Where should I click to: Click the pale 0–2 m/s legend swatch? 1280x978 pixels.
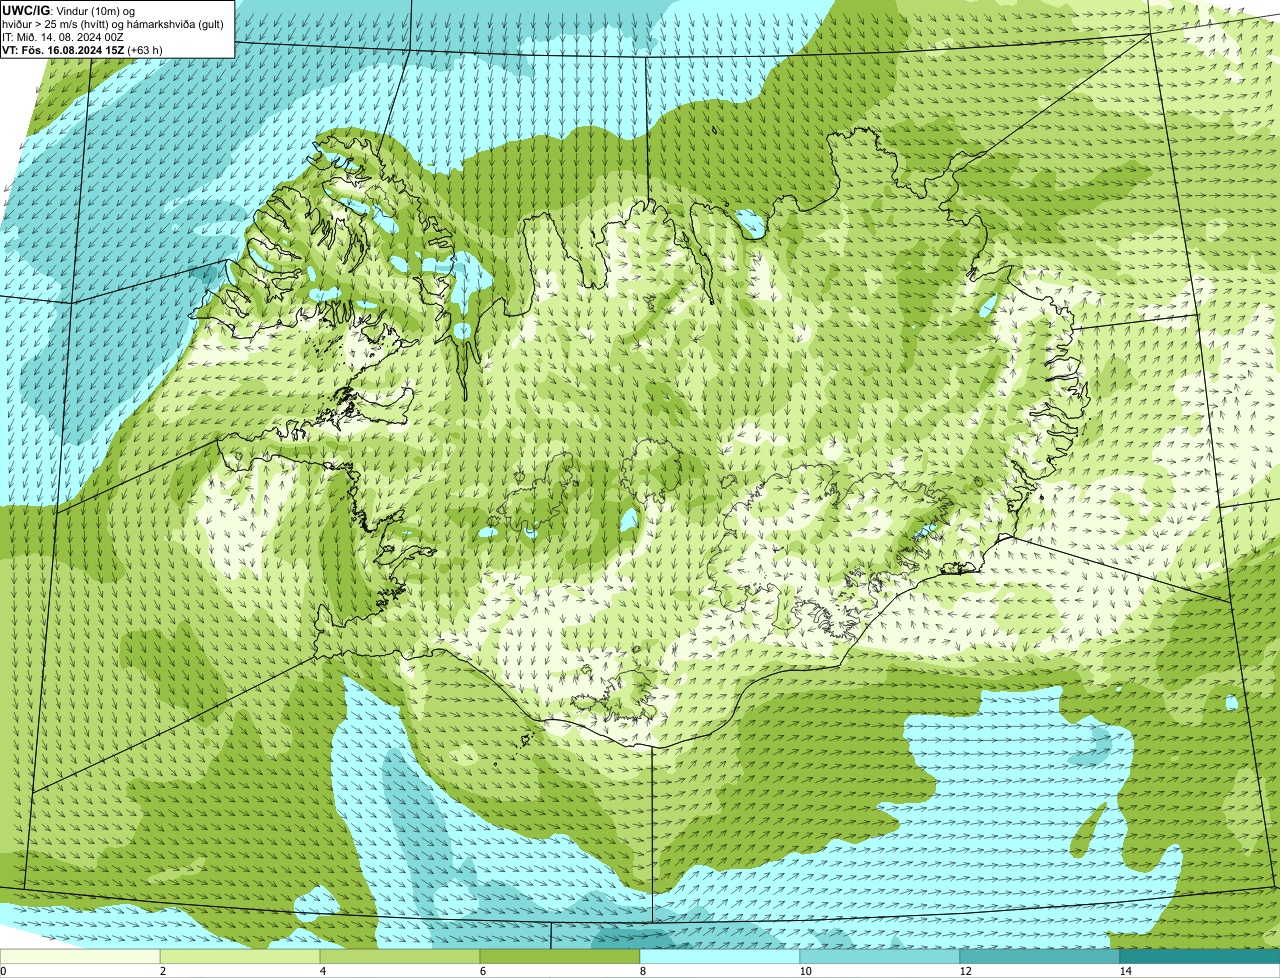[x=80, y=956]
